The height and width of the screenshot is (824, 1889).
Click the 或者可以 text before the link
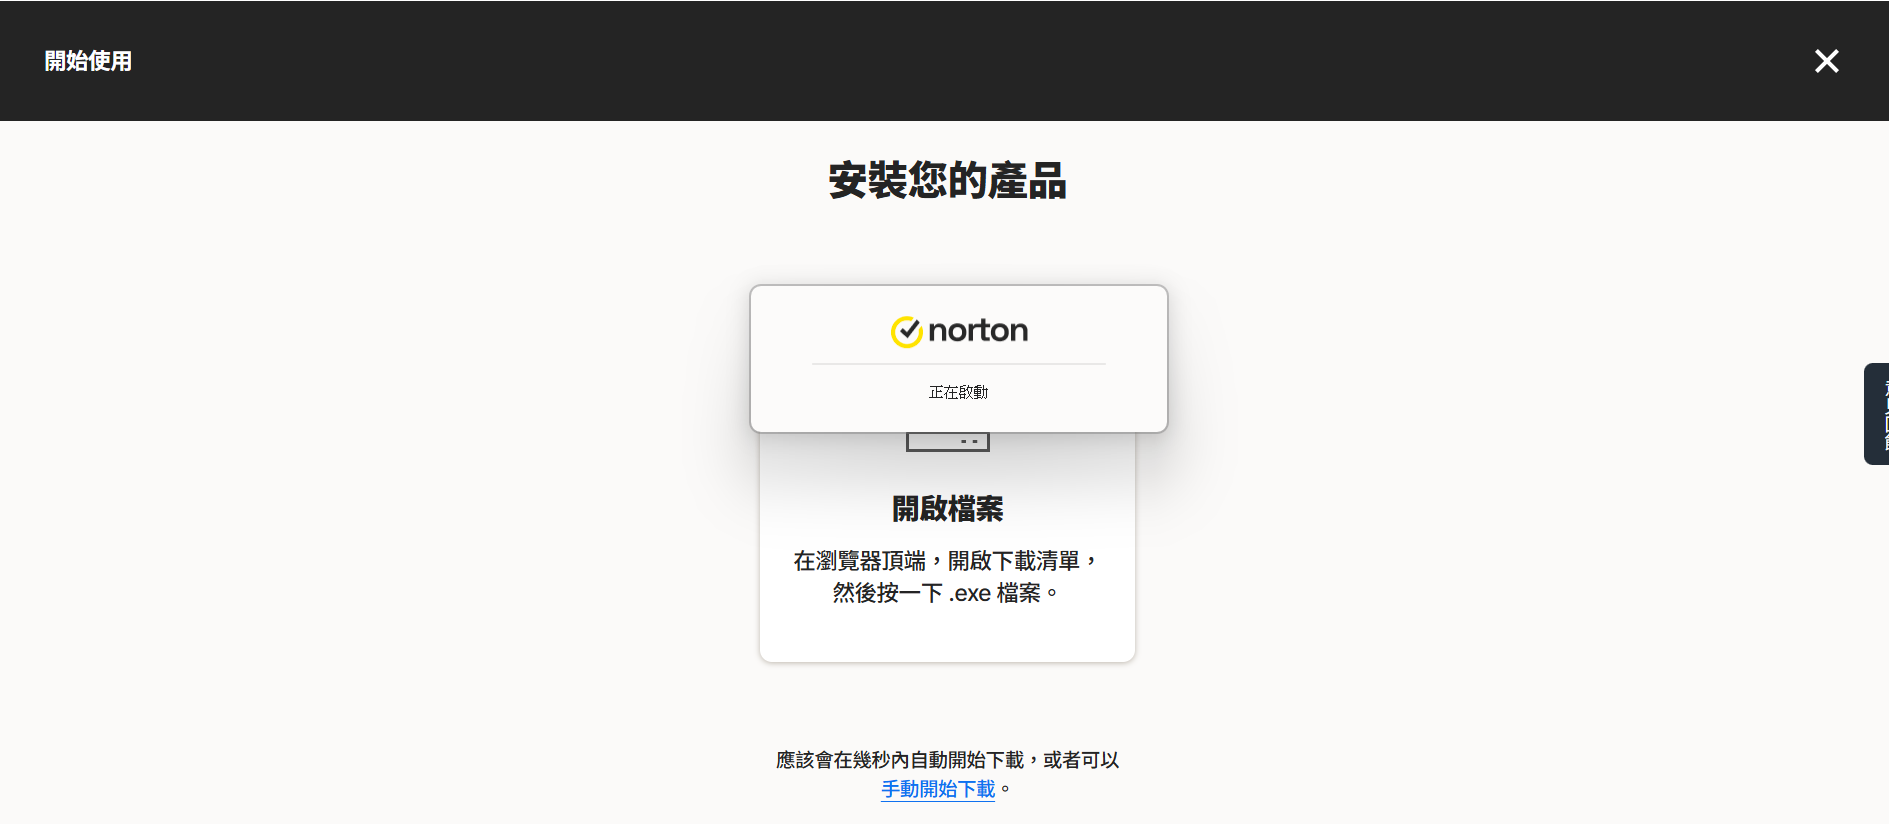(x=1081, y=760)
